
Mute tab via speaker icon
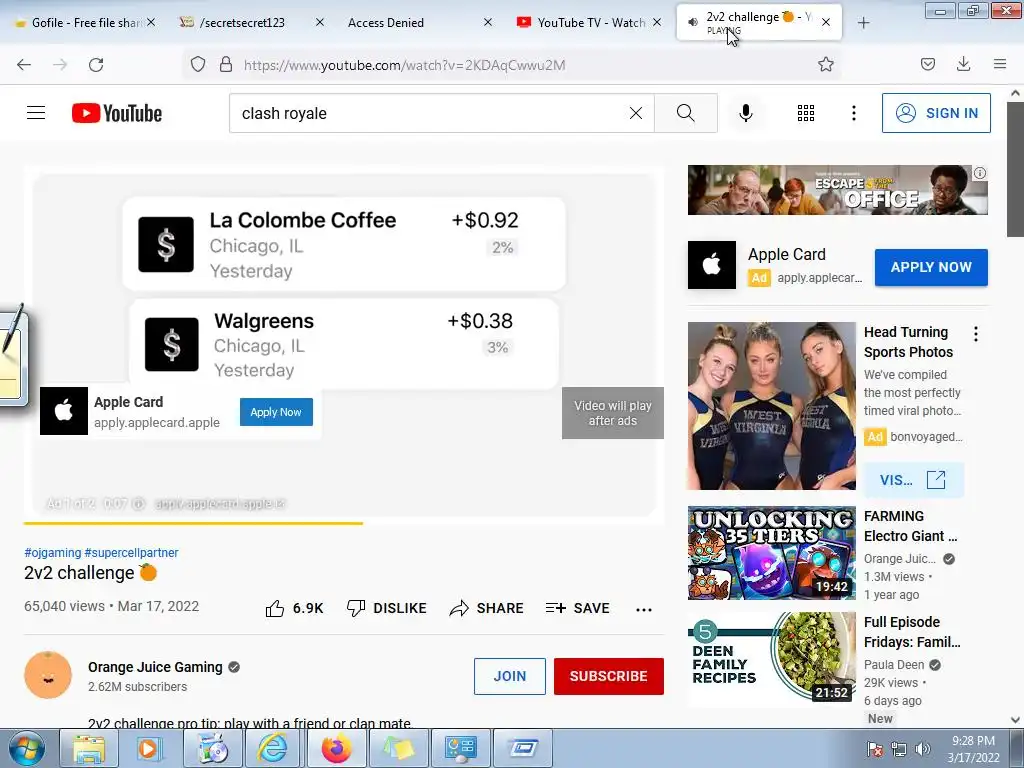[692, 22]
